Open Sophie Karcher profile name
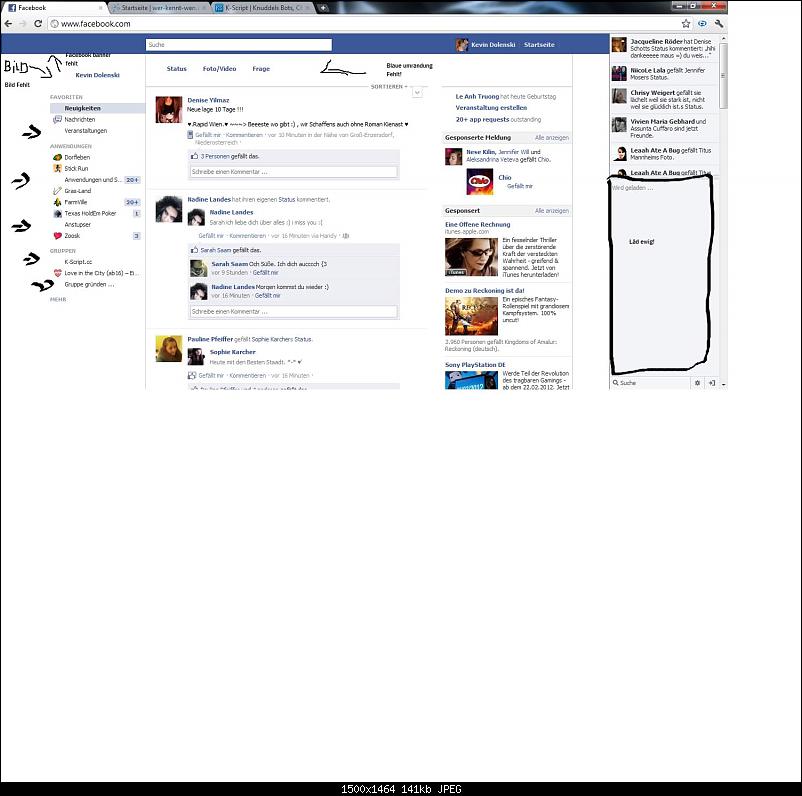The height and width of the screenshot is (796, 802). [232, 352]
